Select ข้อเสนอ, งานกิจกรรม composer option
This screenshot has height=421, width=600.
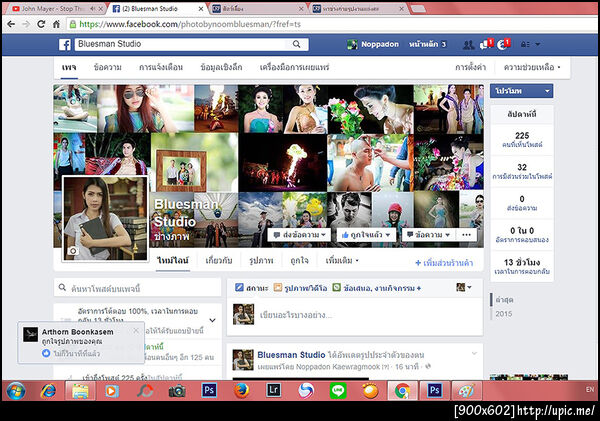pyautogui.click(x=377, y=288)
